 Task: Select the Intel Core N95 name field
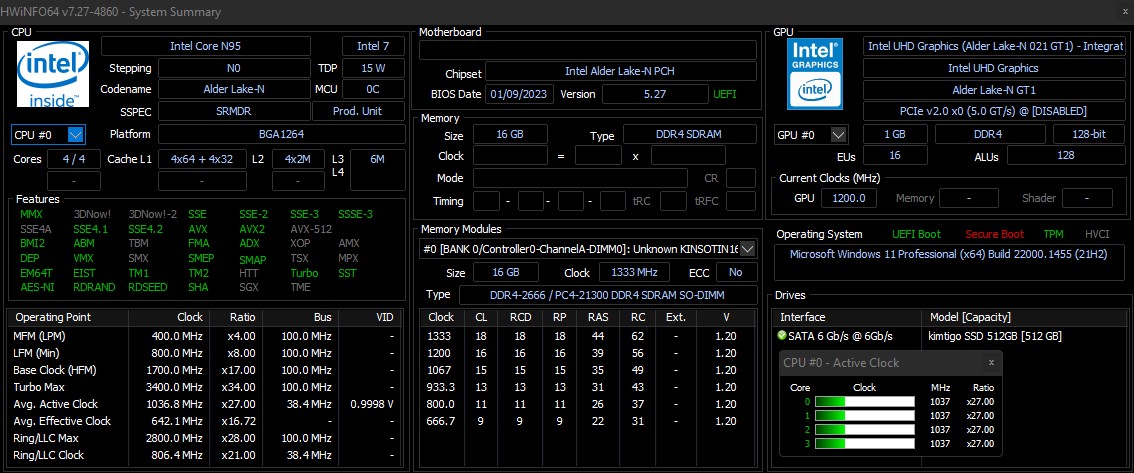[x=205, y=46]
